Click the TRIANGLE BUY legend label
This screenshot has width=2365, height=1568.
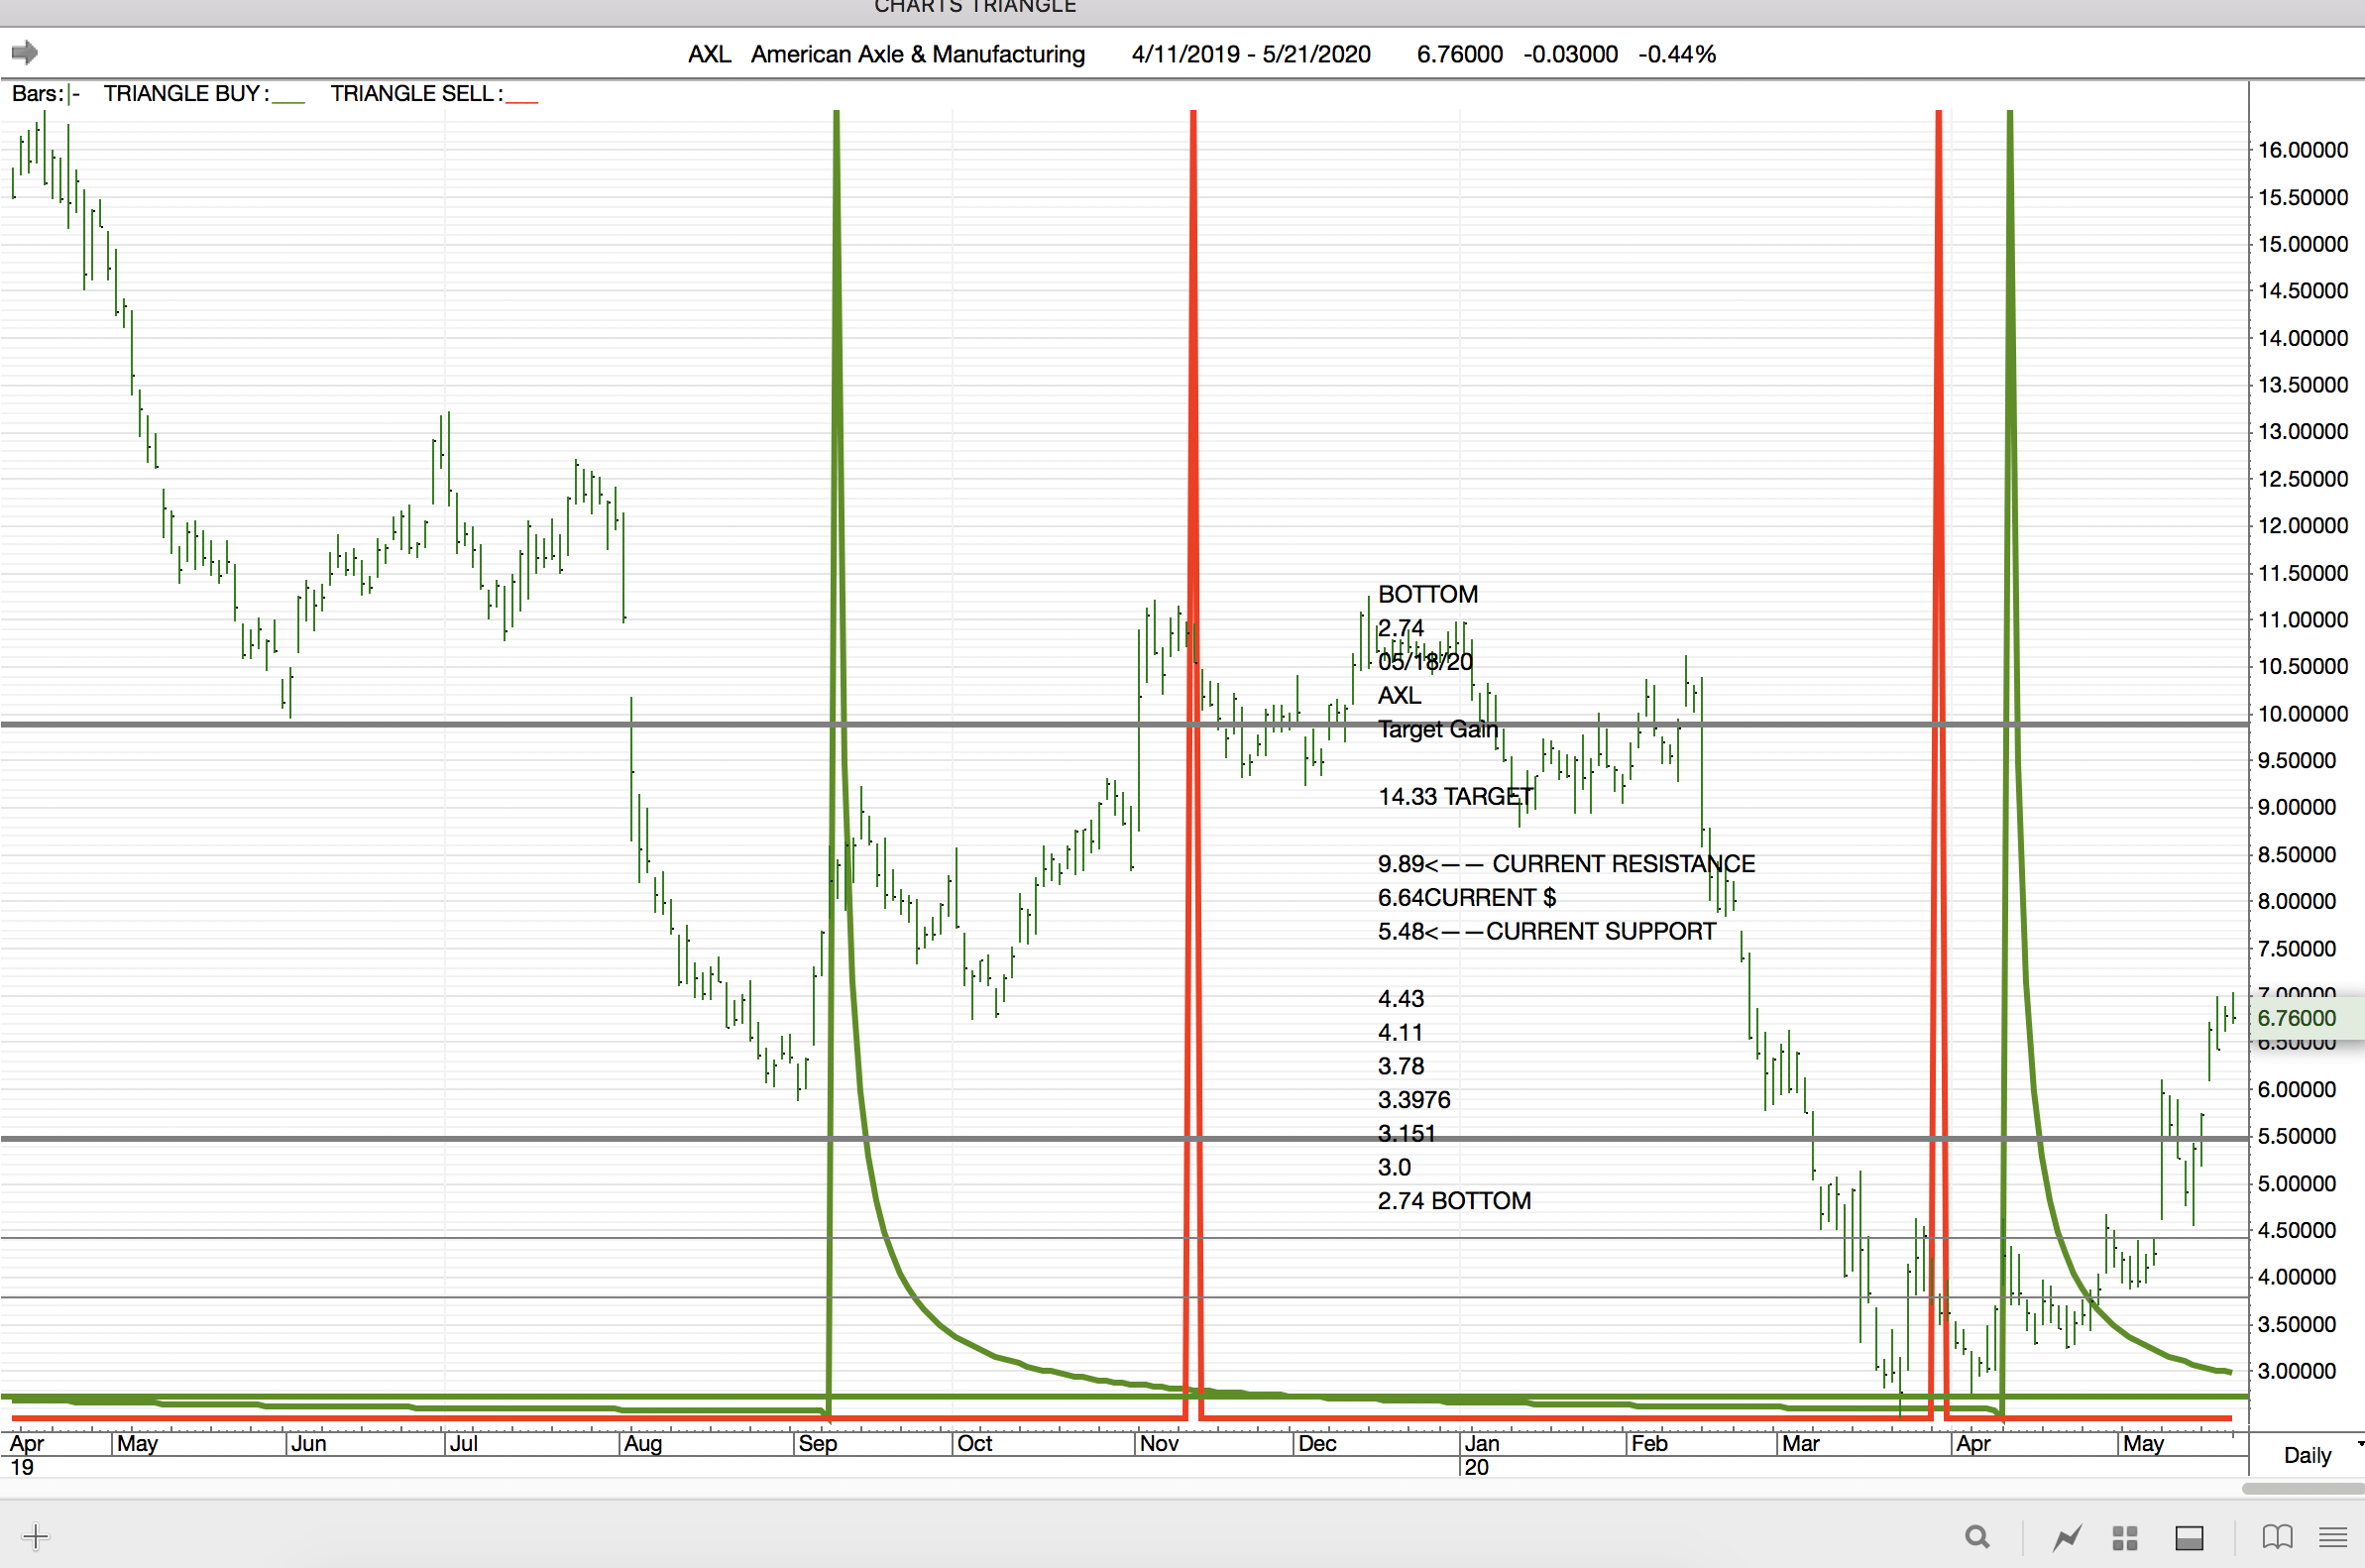185,94
